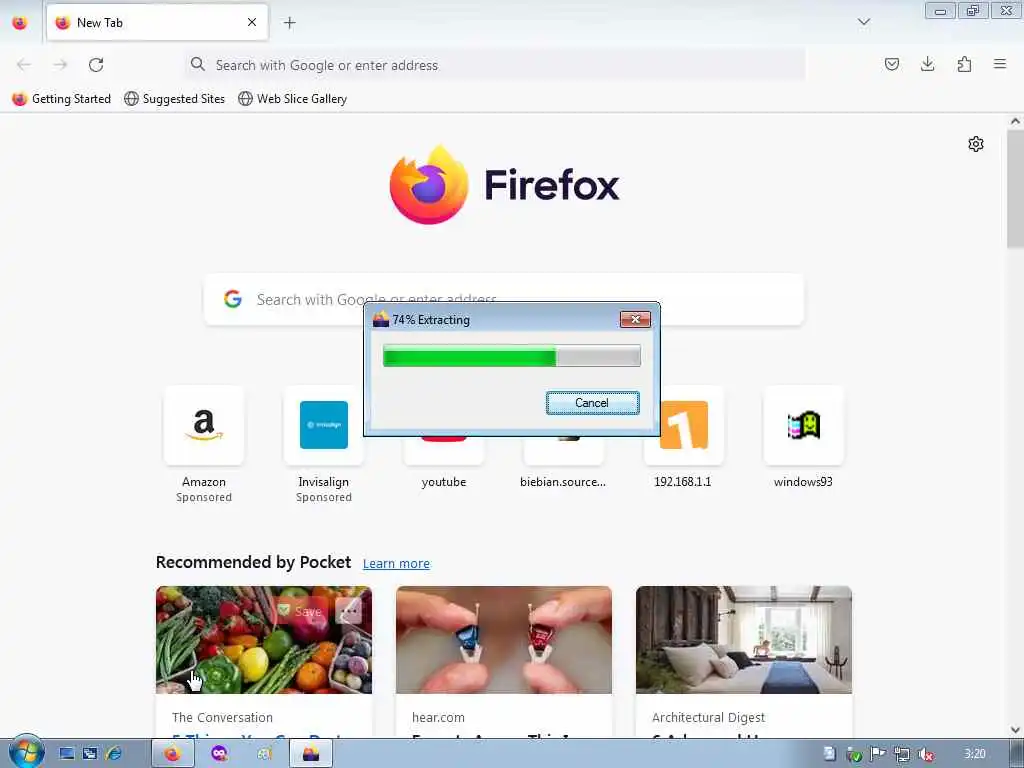The height and width of the screenshot is (768, 1024).
Task: Open Firefox View icon at tab bar left
Action: click(x=20, y=22)
